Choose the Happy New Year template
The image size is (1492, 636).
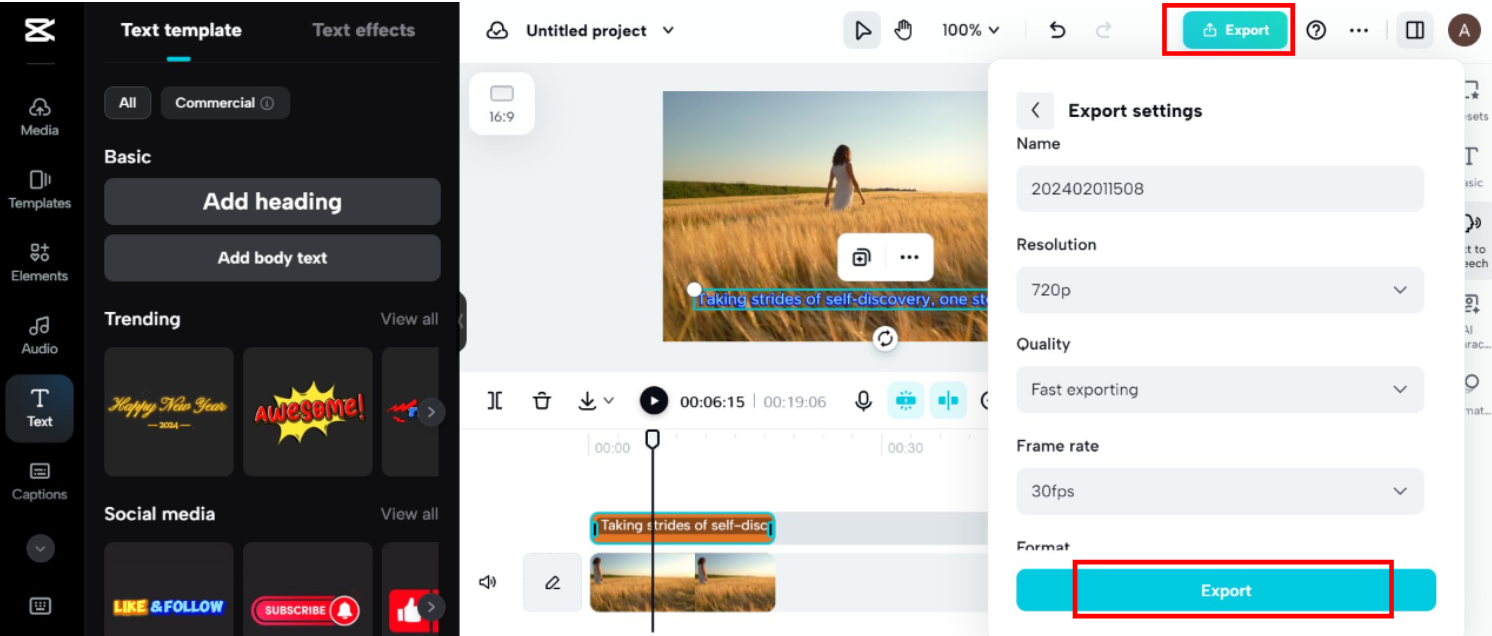click(169, 411)
